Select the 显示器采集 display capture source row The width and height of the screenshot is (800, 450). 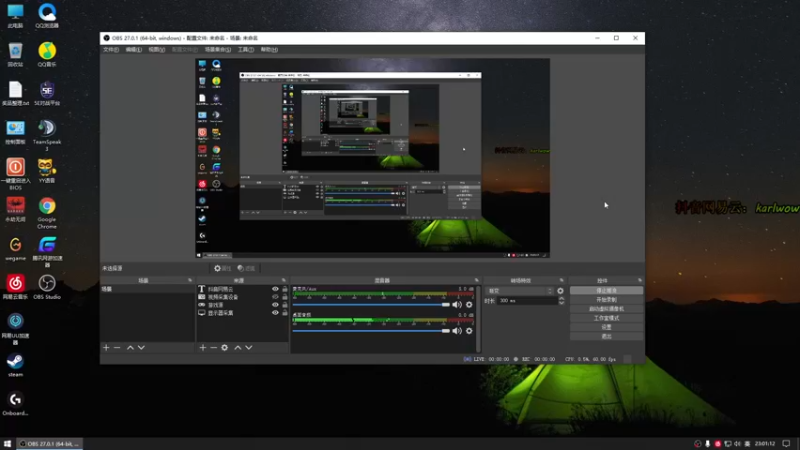coord(242,313)
